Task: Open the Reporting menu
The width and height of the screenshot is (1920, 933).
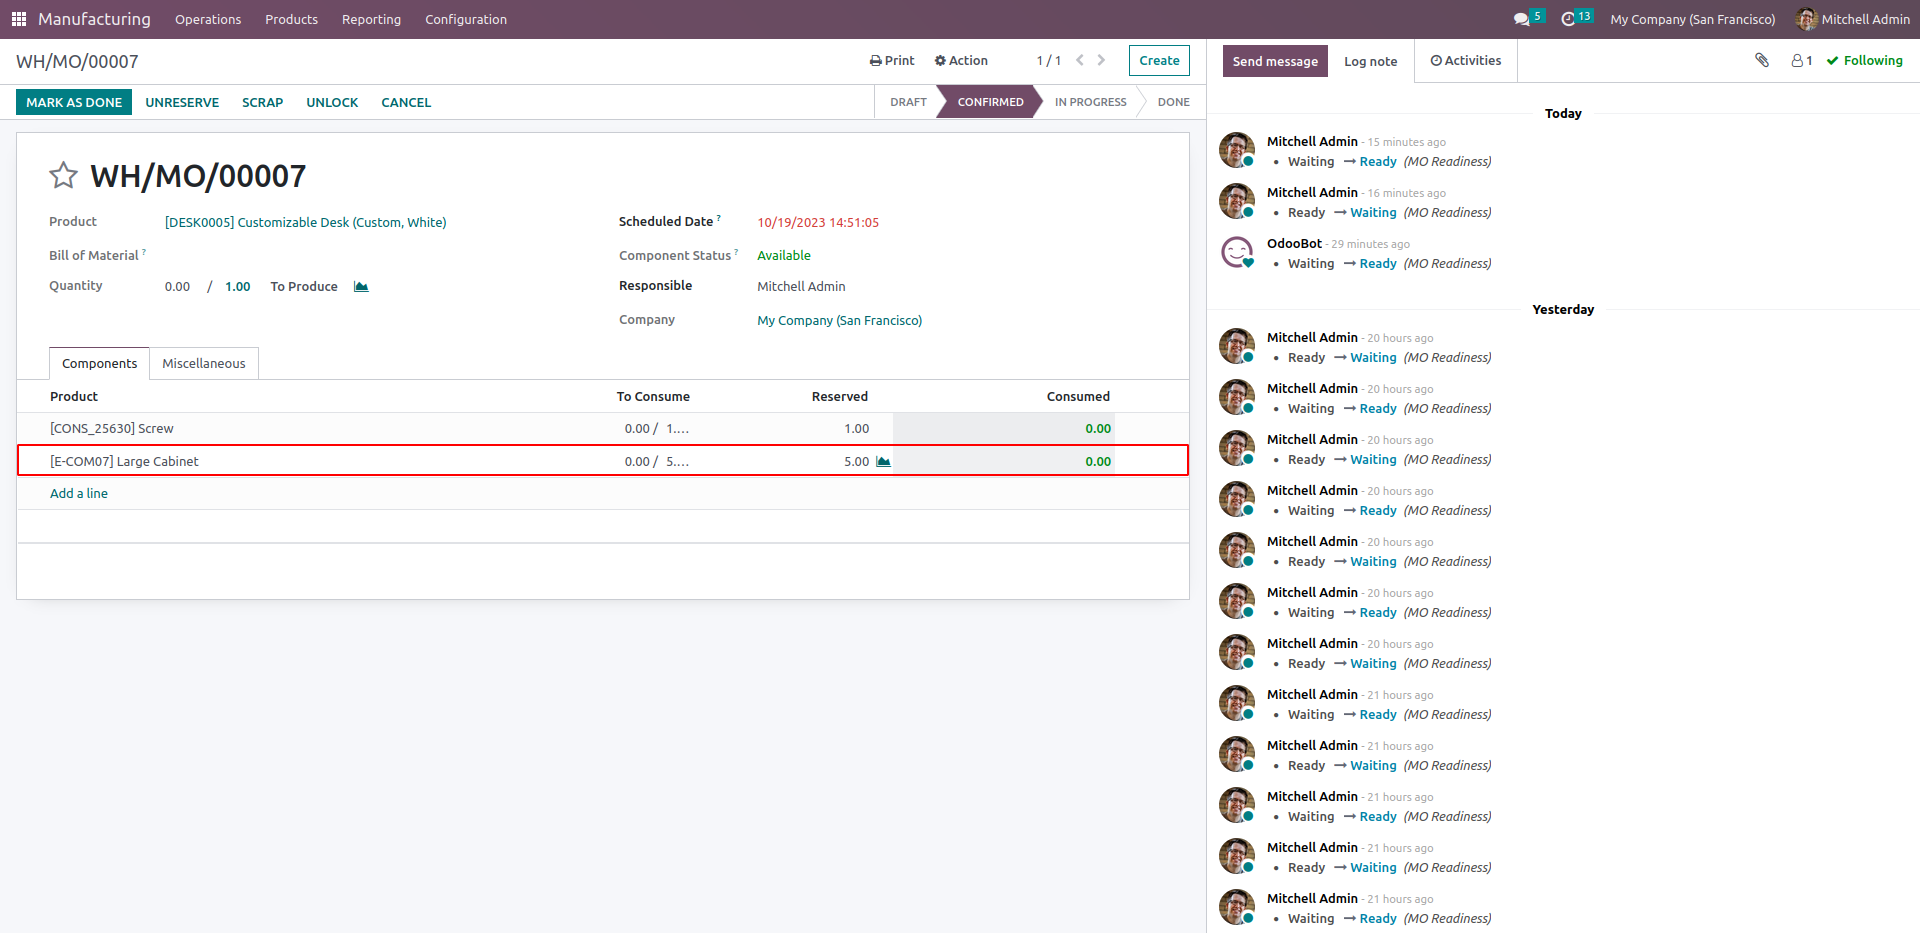Action: 371,19
